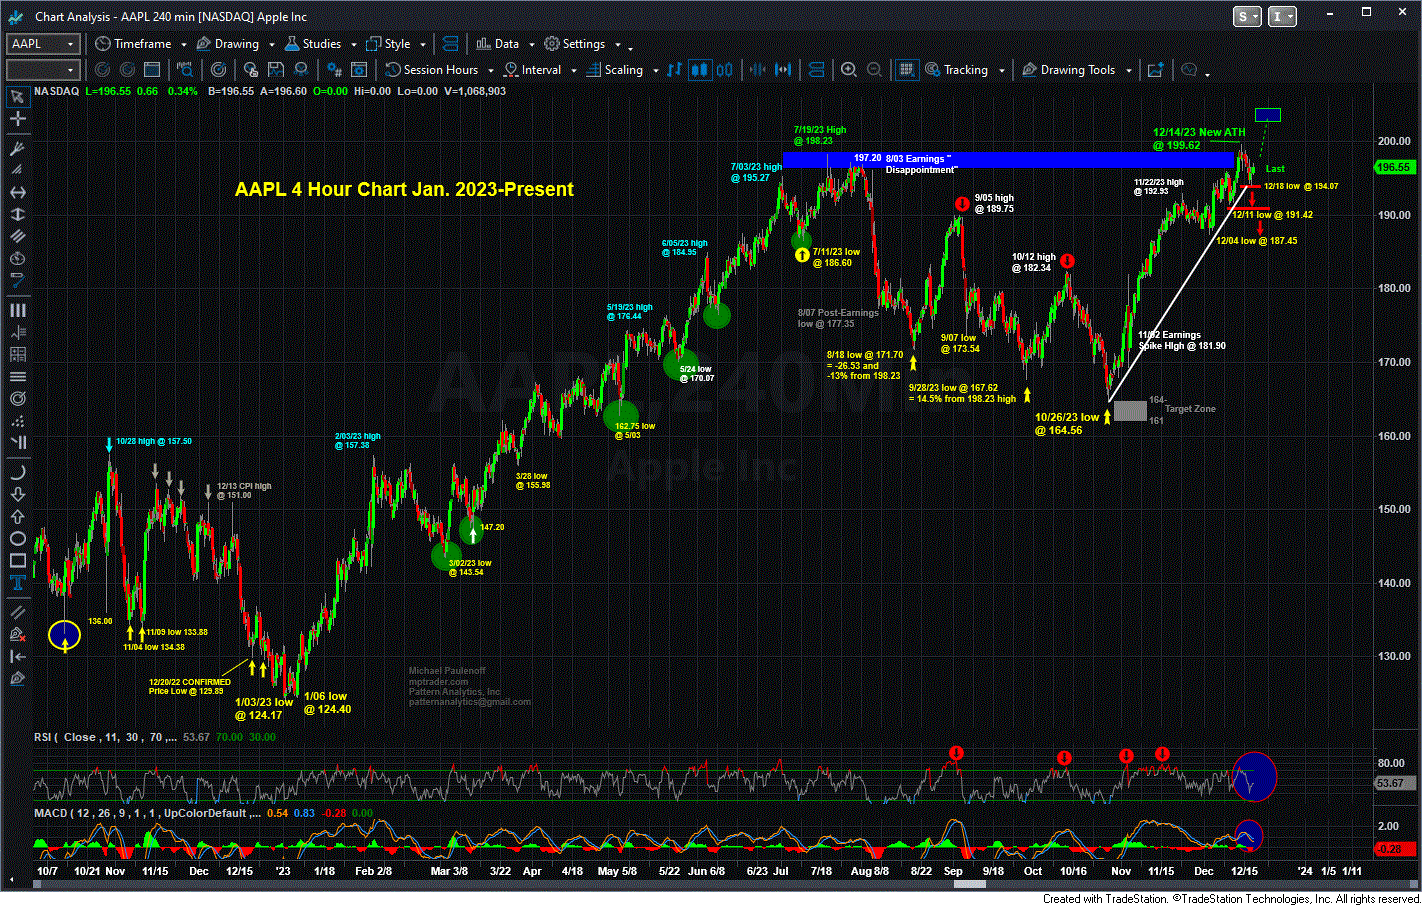Open the Tracking menu
The width and height of the screenshot is (1422, 905).
(956, 70)
